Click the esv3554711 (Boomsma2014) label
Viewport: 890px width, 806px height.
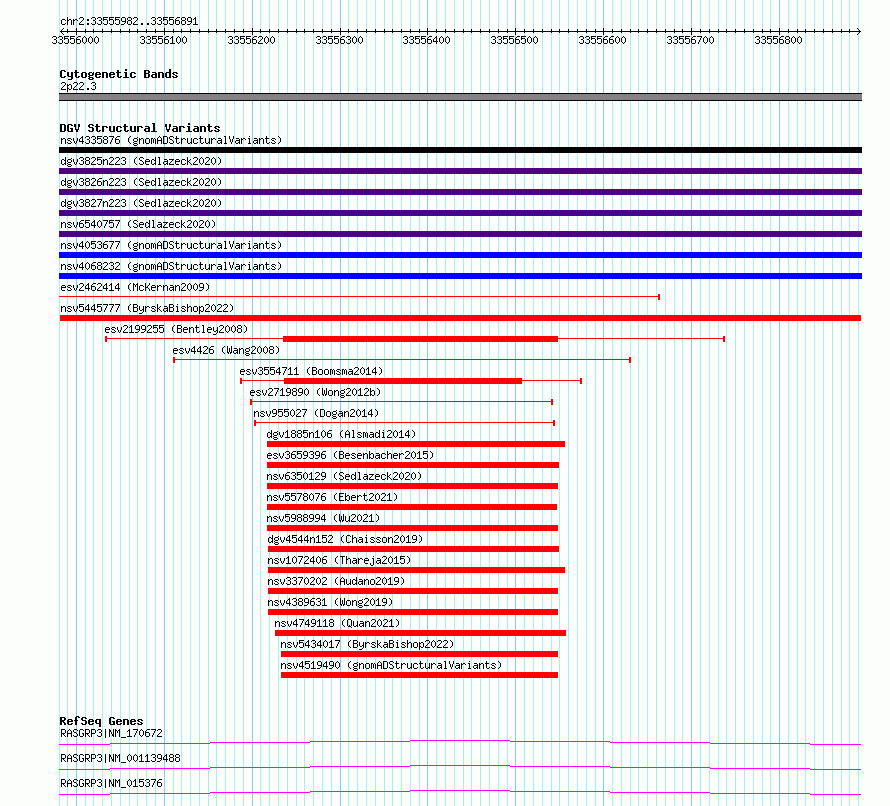pyautogui.click(x=311, y=371)
